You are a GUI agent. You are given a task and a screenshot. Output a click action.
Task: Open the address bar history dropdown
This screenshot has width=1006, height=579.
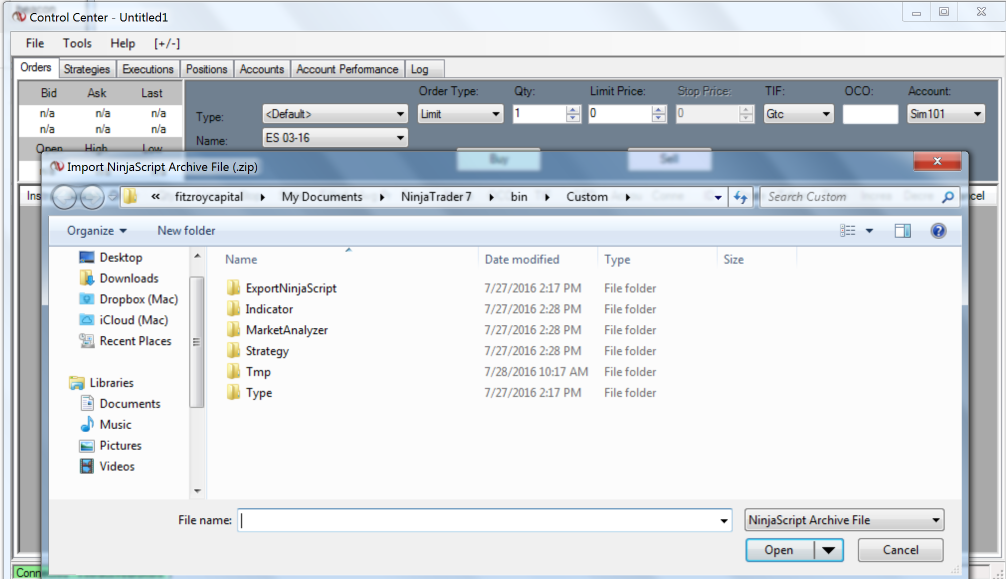click(717, 197)
